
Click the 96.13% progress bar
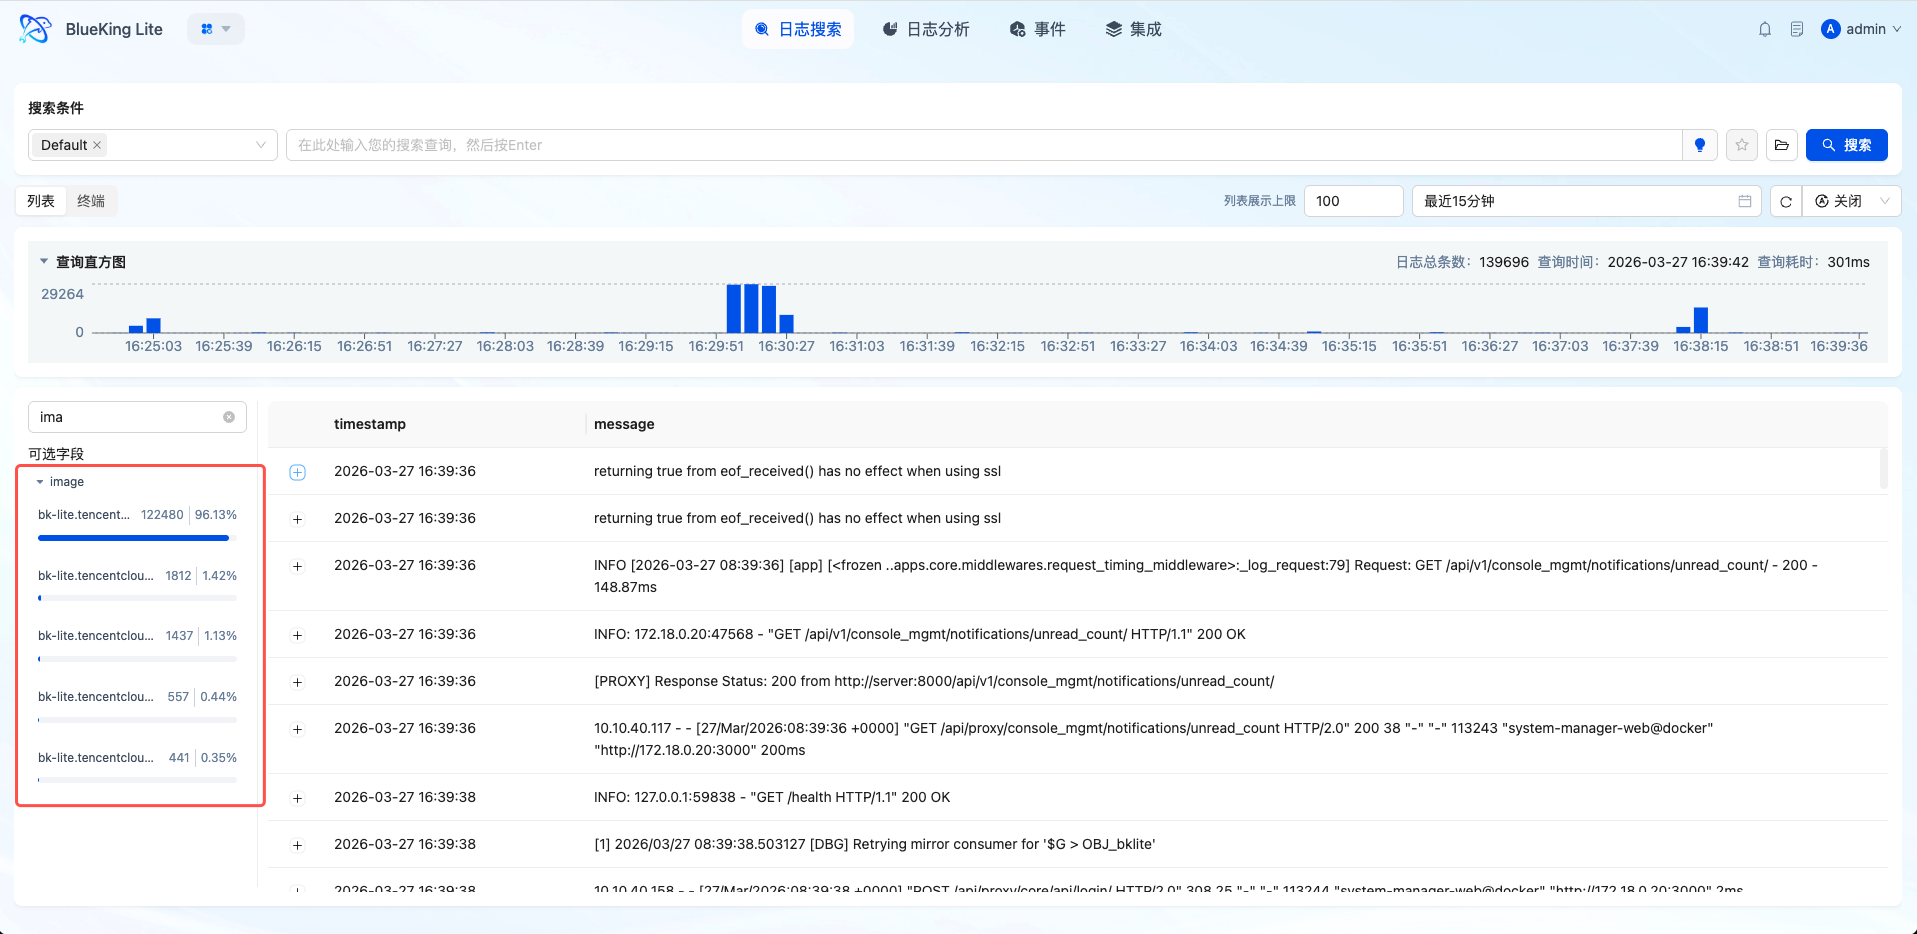pos(137,538)
